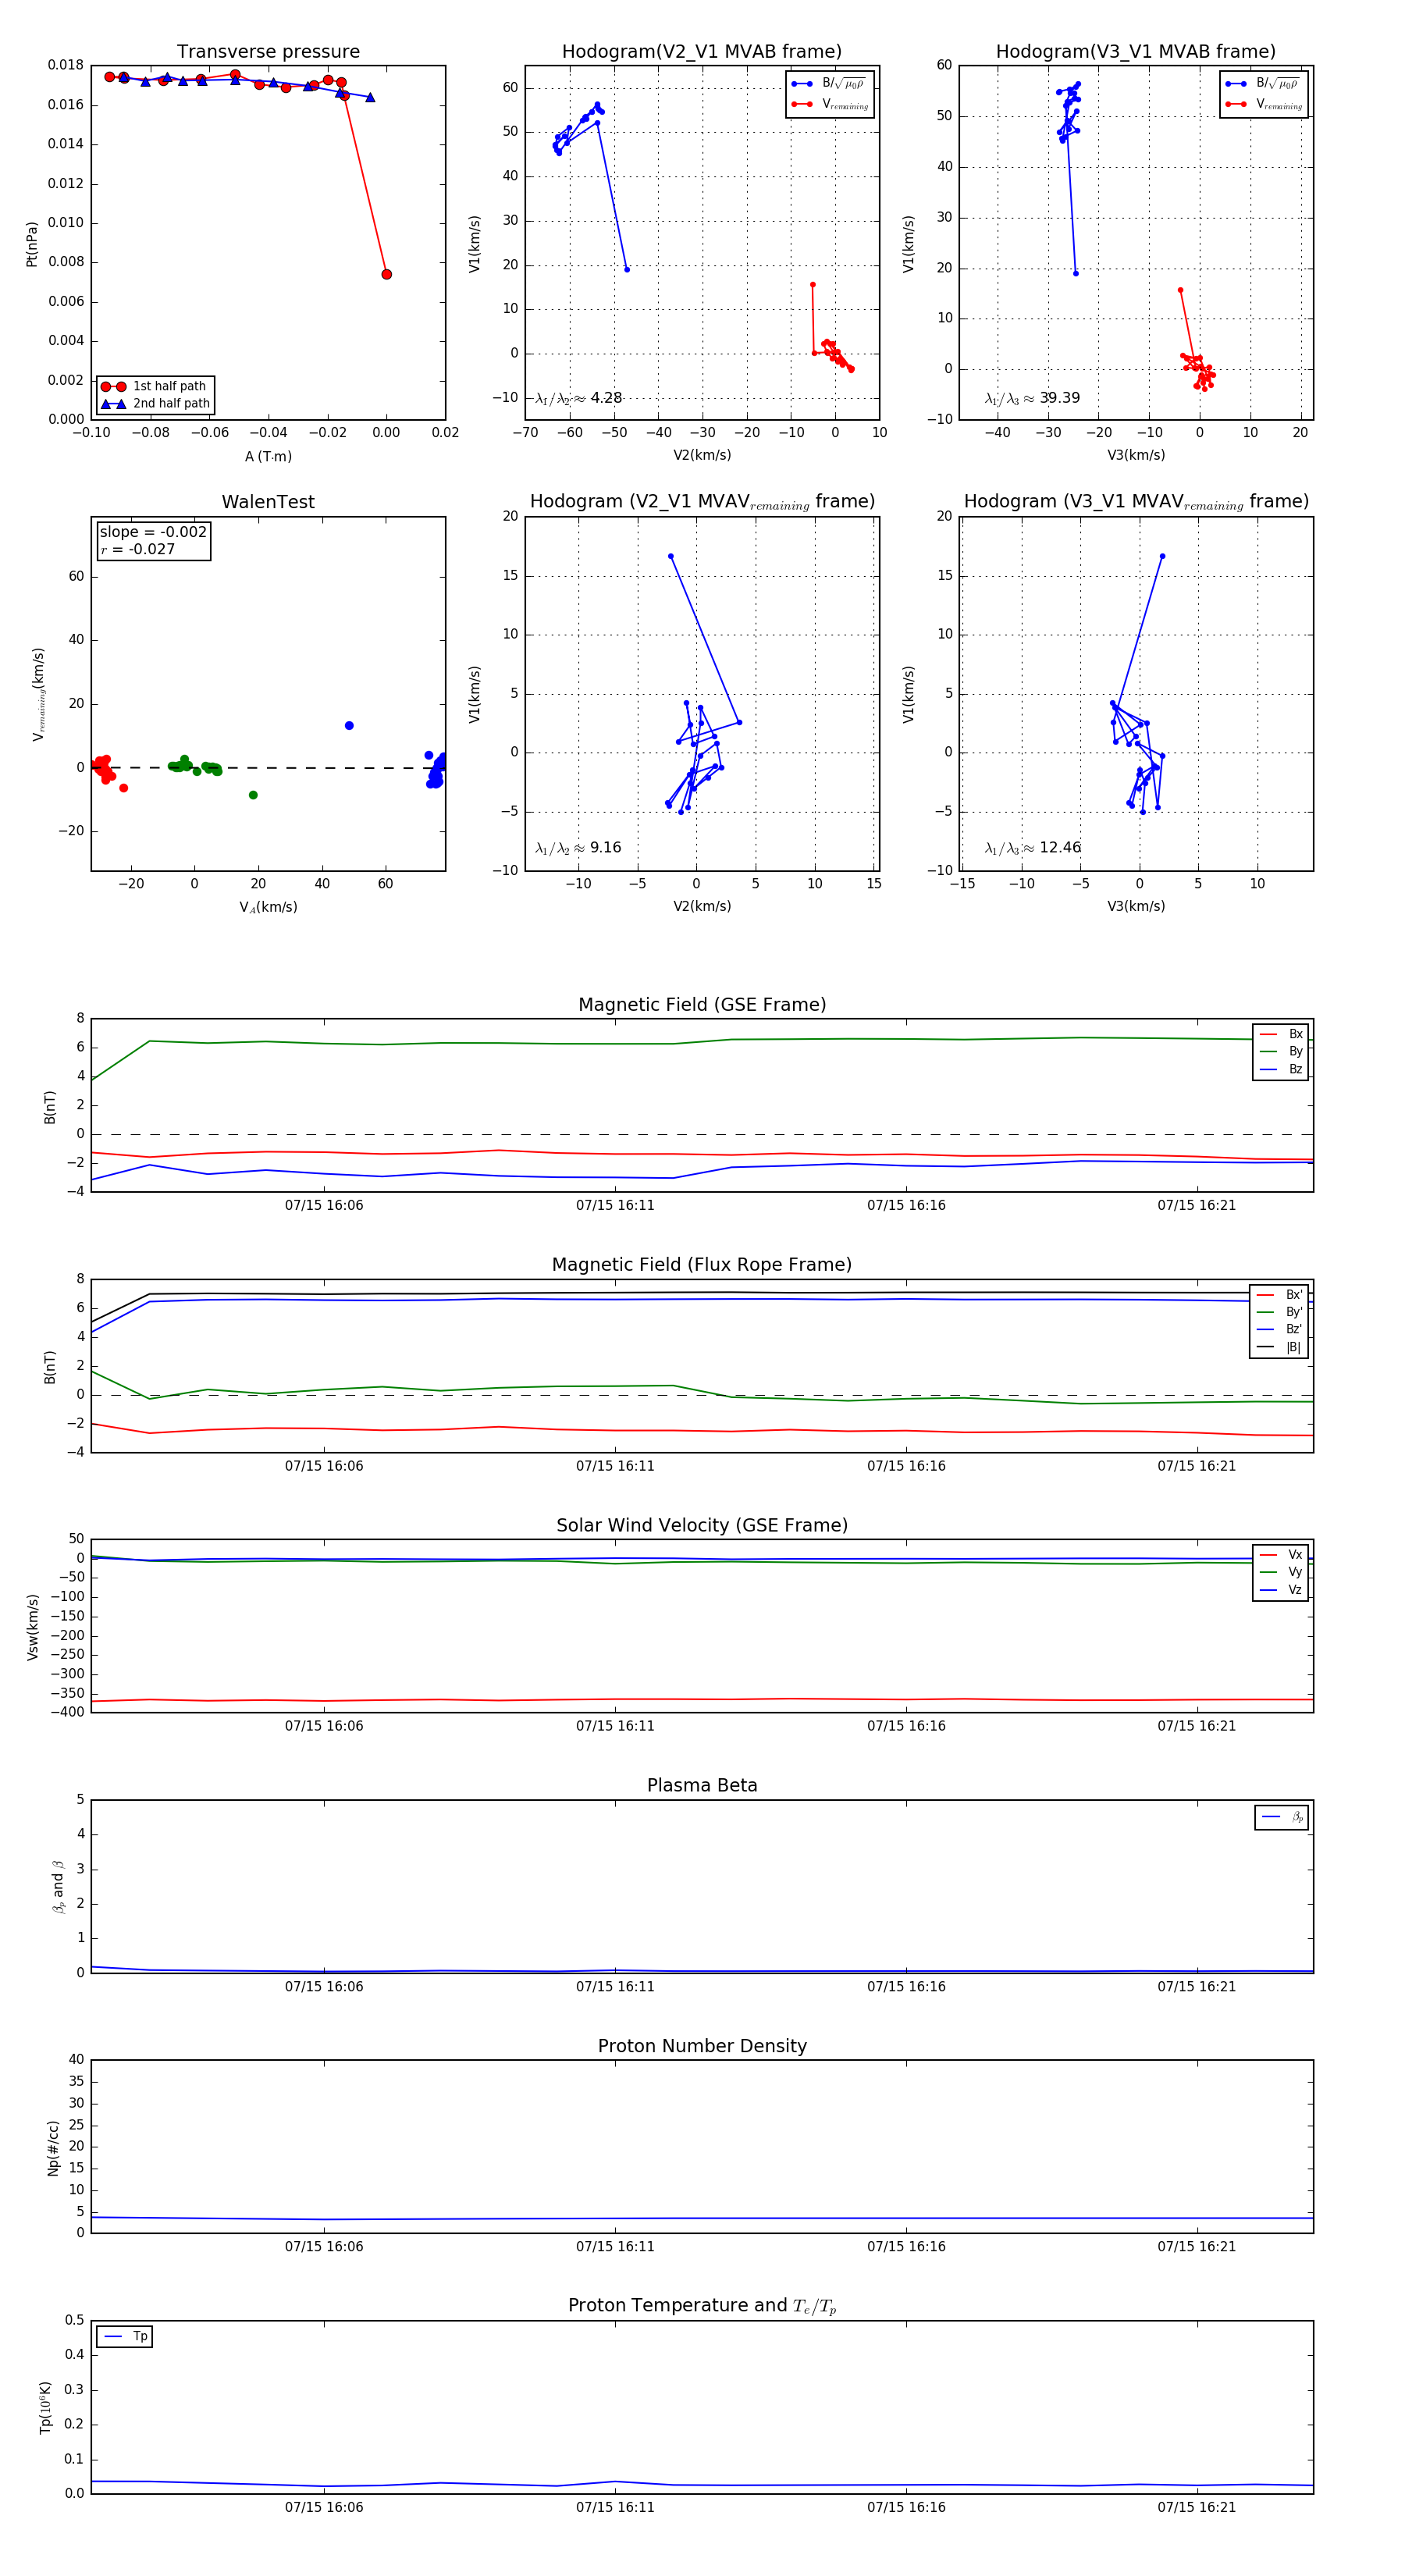Viewport: 1405px width, 2576px height.
Task: Click the "|B|" legend entry in Flux Rope plot
Action: 1279,1347
